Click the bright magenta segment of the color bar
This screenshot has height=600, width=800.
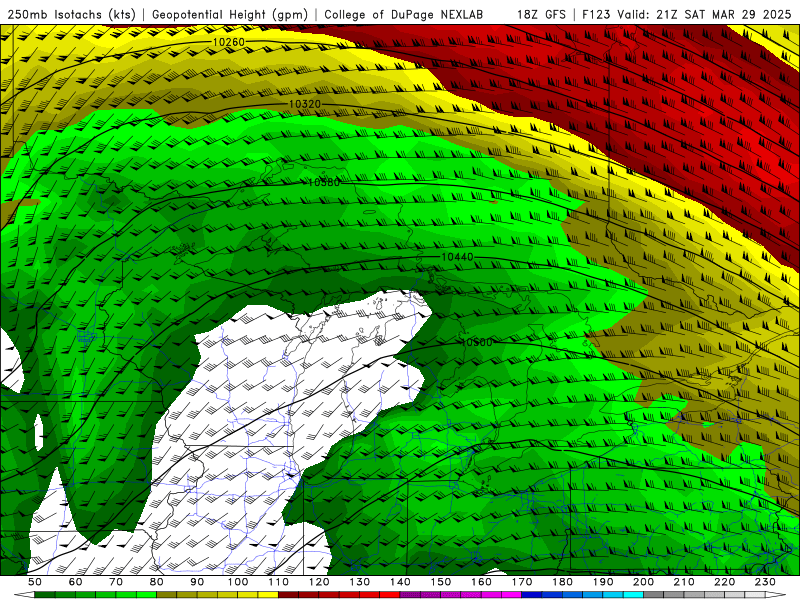pyautogui.click(x=512, y=595)
